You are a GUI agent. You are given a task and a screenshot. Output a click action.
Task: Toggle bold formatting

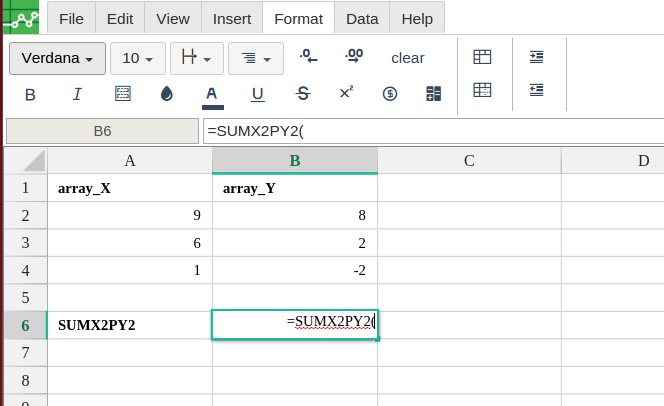[x=30, y=94]
